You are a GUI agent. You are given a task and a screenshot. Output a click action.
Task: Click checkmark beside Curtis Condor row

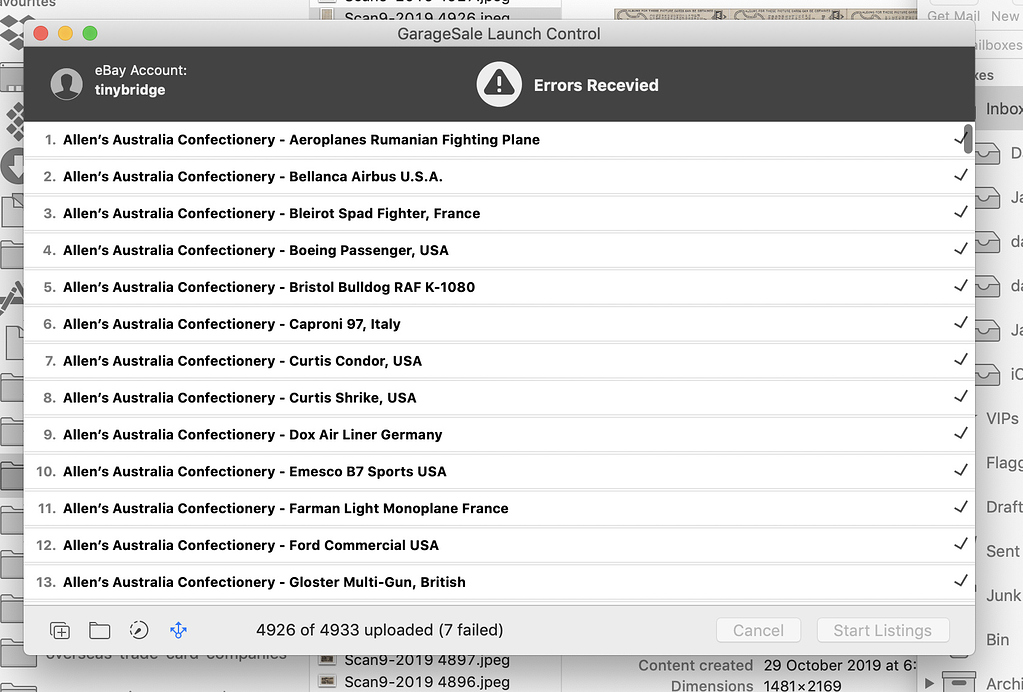pos(960,359)
